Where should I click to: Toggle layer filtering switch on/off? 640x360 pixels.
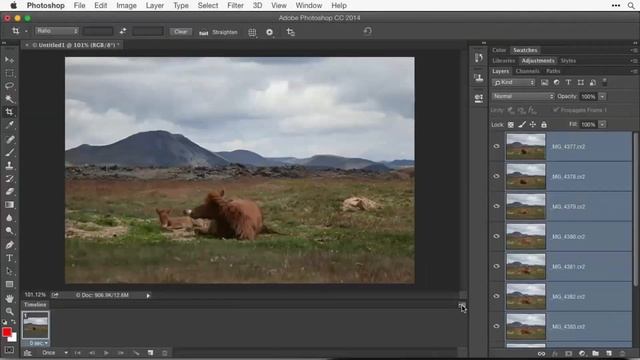[605, 82]
